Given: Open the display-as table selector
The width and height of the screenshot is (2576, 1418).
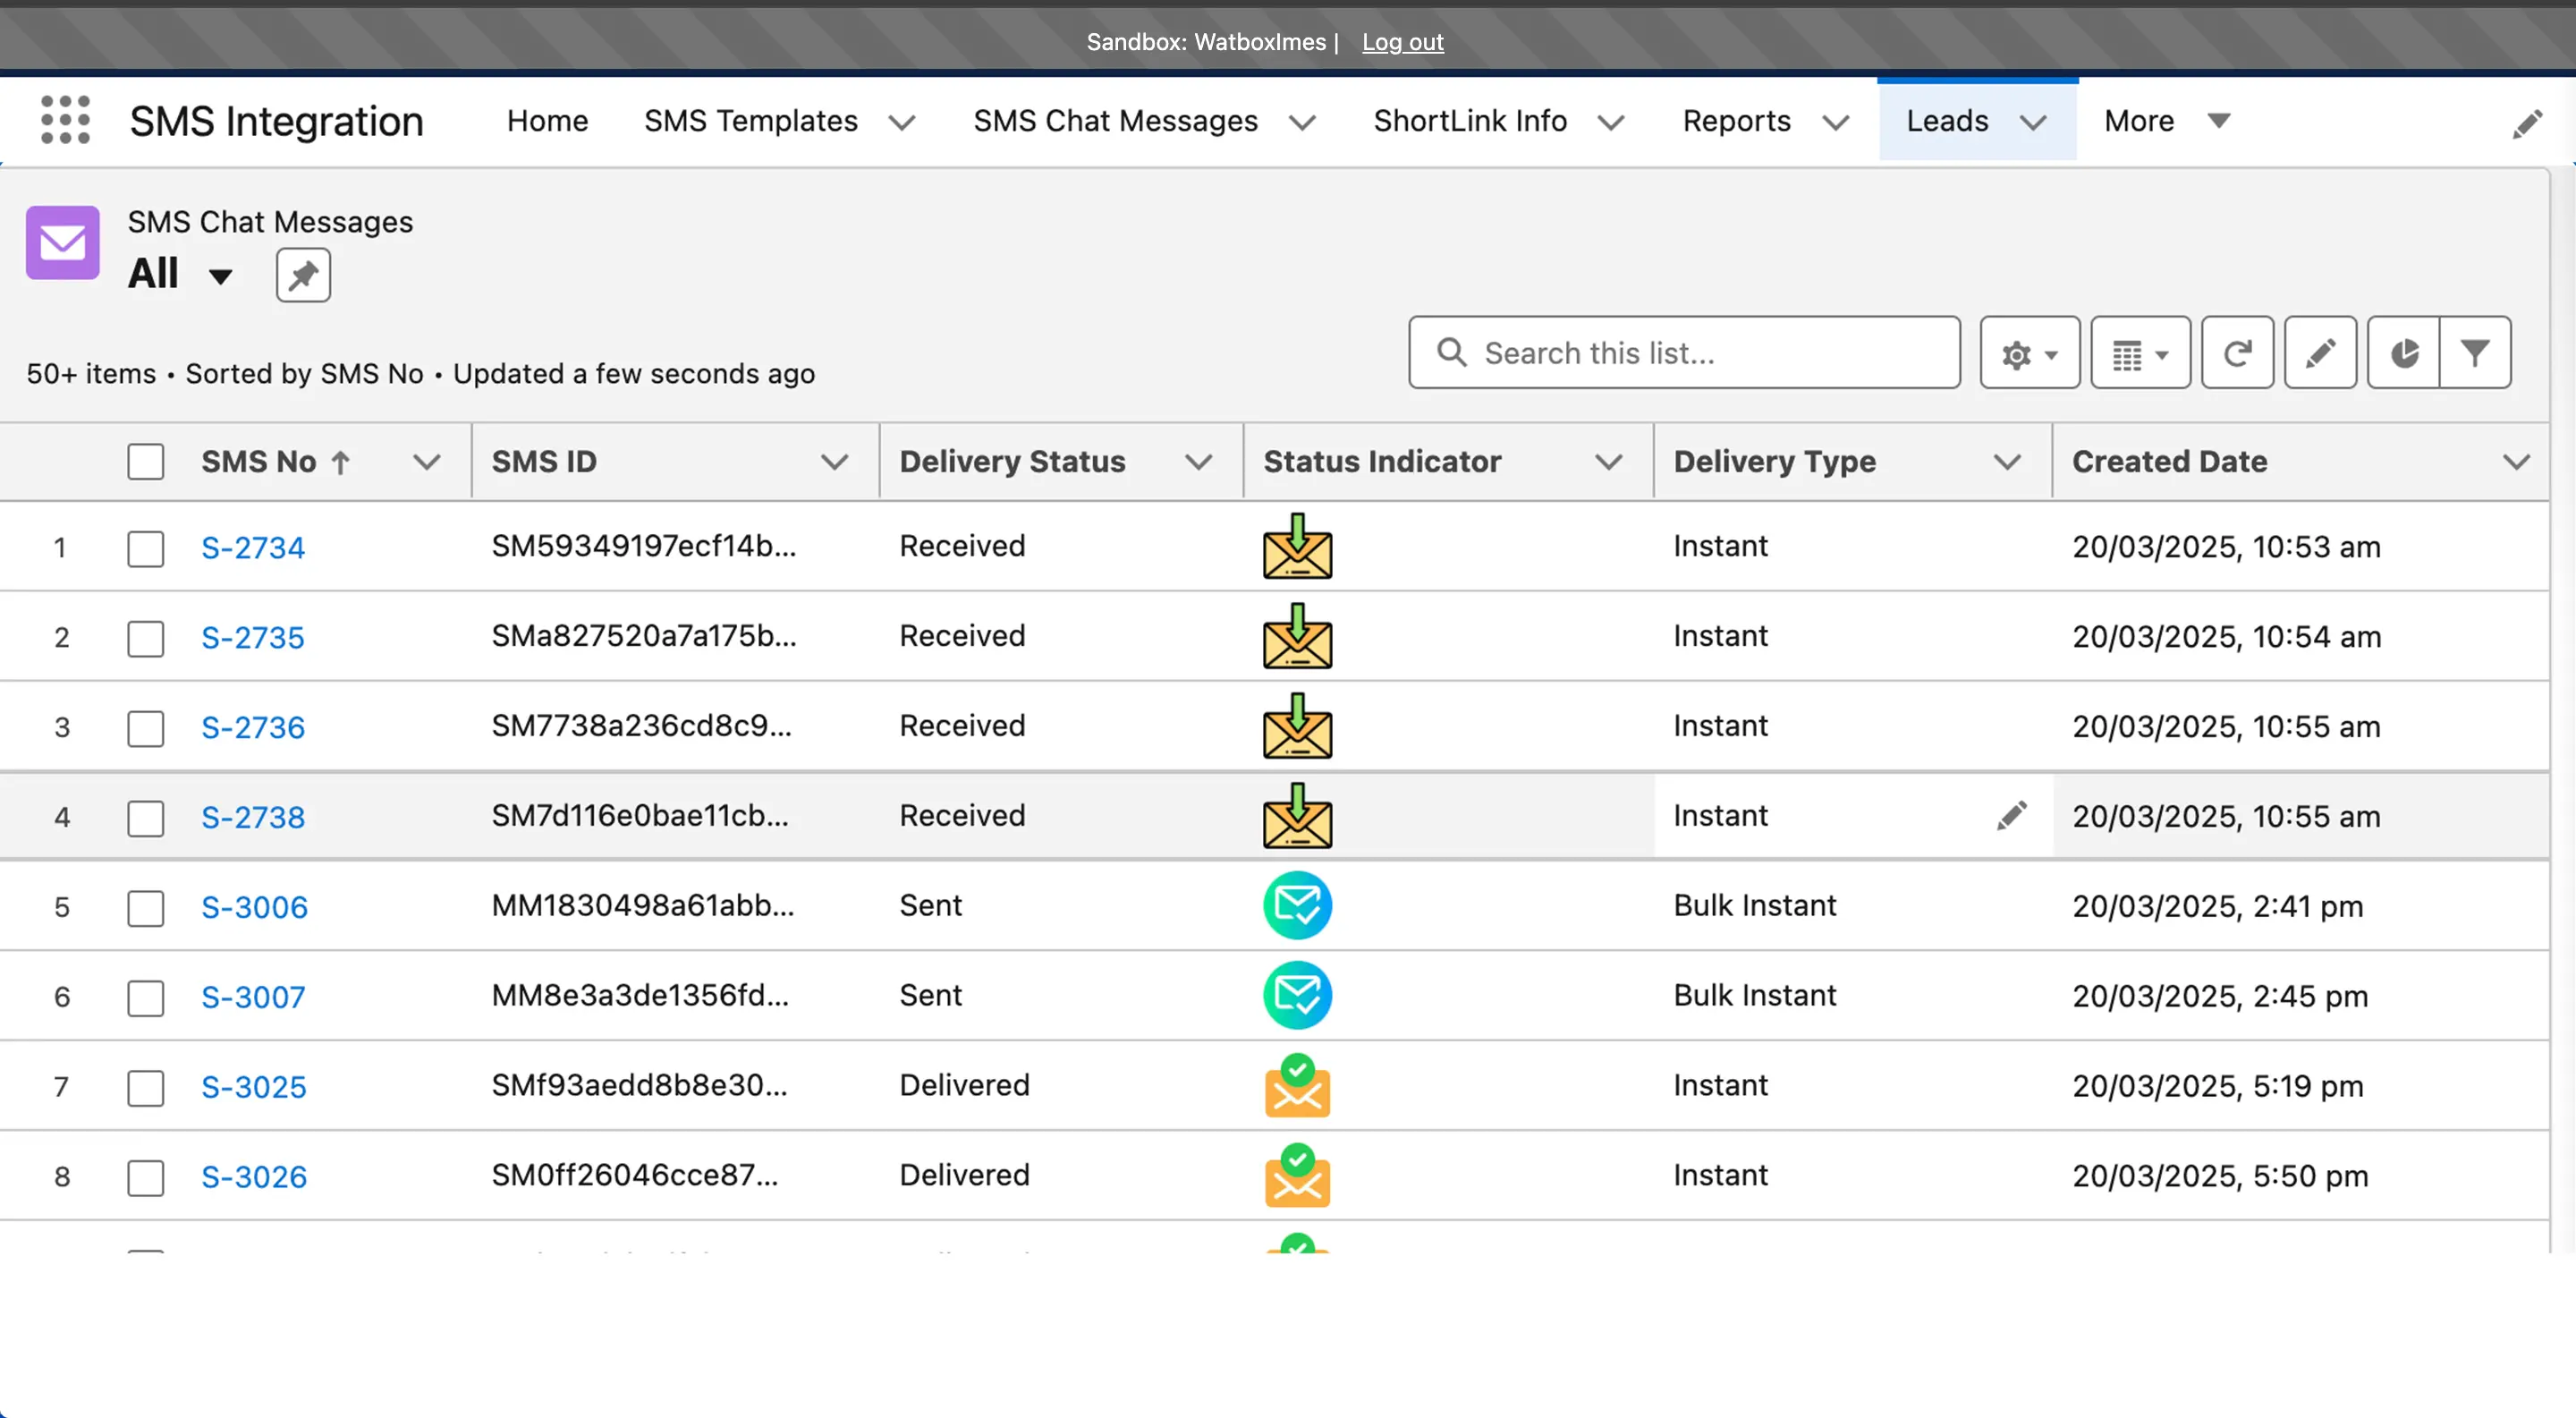Looking at the screenshot, I should pos(2140,353).
